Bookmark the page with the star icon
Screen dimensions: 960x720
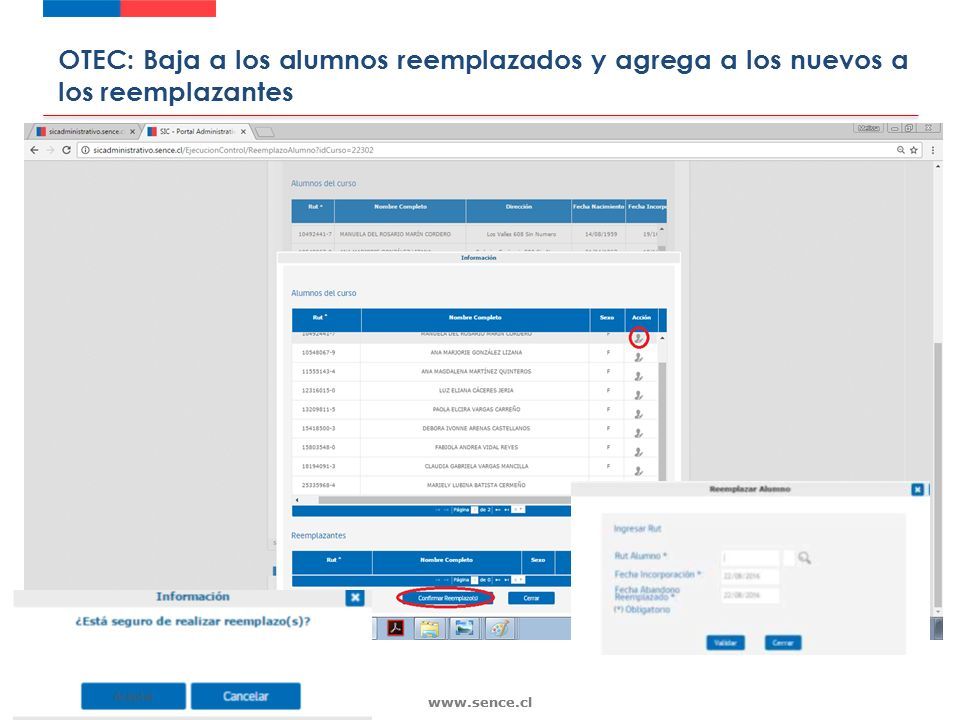[x=913, y=150]
